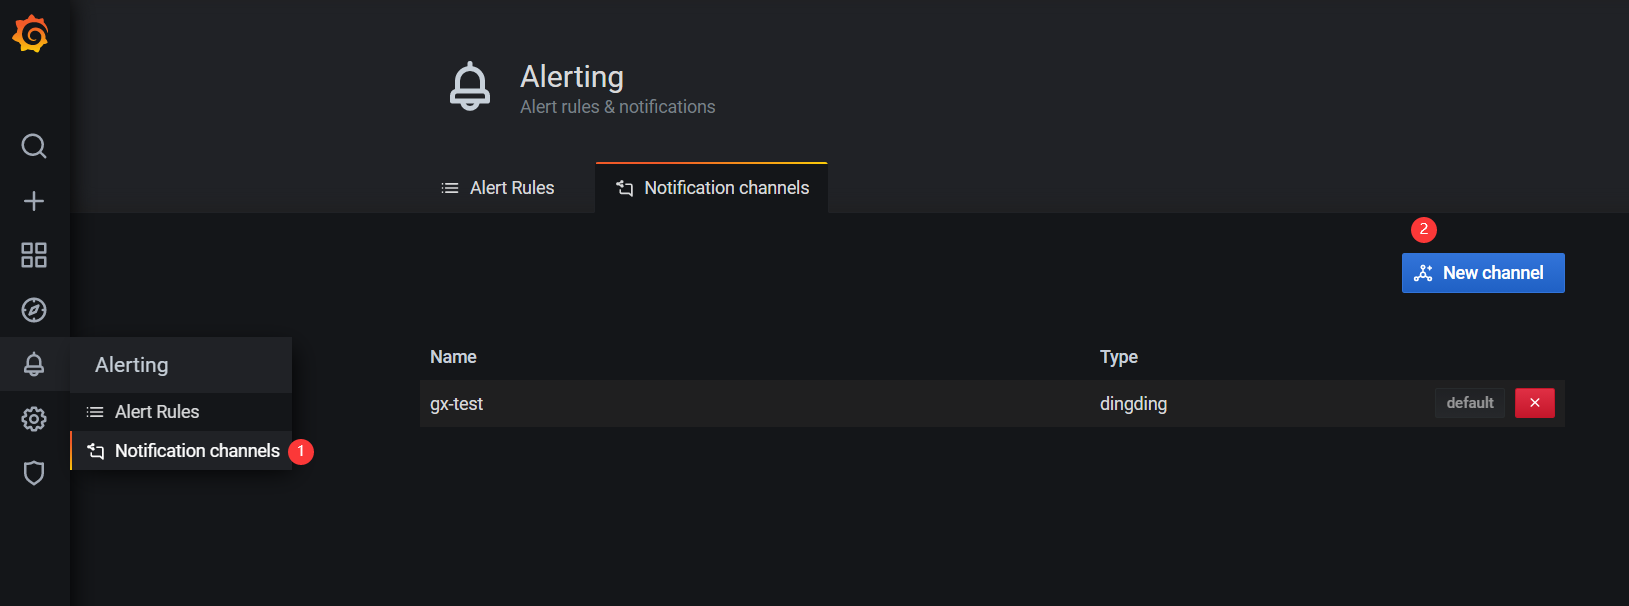Open the Configuration gear icon
The height and width of the screenshot is (606, 1629).
tap(34, 419)
